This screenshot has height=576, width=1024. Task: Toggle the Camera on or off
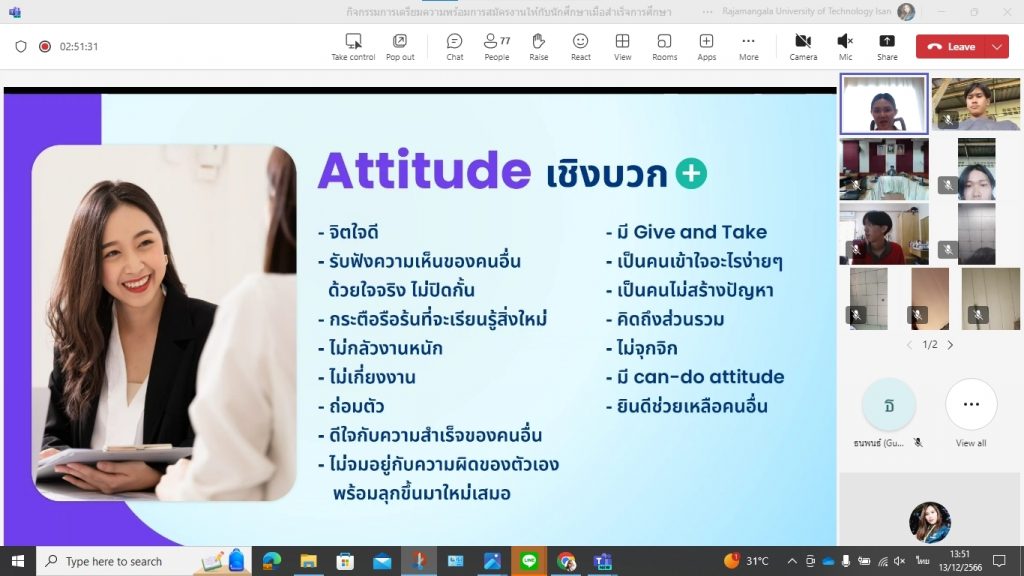tap(803, 46)
